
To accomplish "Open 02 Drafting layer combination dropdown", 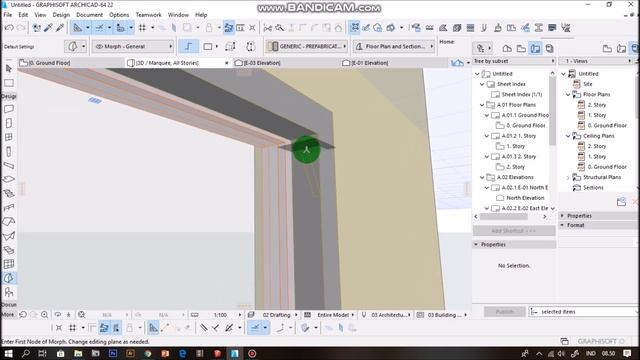I will [x=278, y=315].
